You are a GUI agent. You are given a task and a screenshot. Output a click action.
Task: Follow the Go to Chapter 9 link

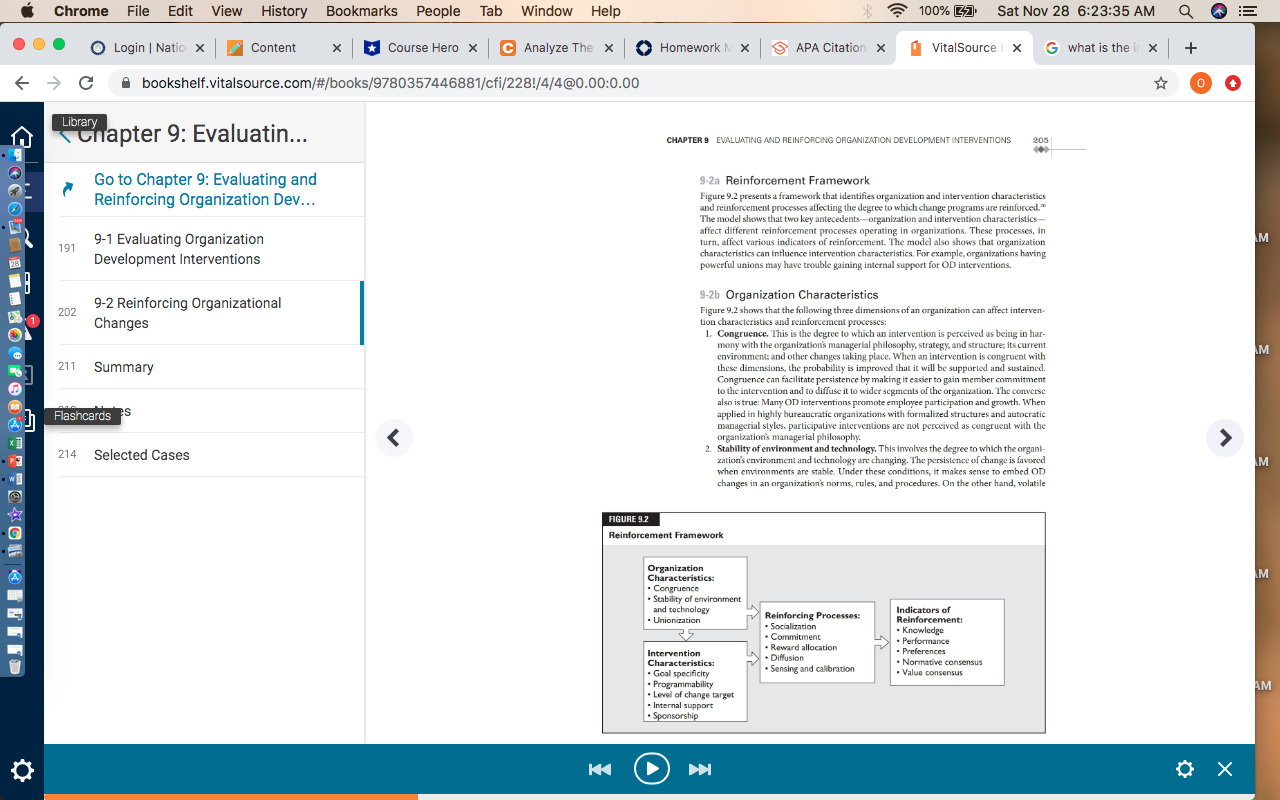205,189
